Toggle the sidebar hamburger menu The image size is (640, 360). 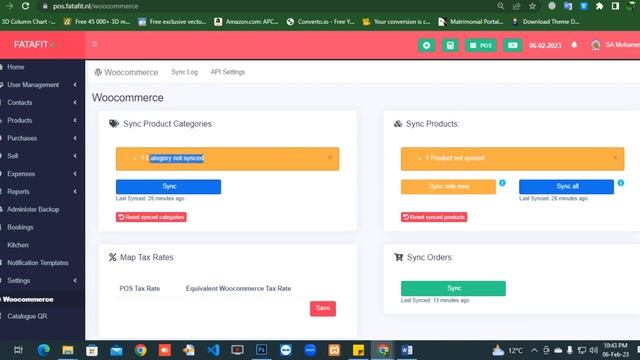coord(94,44)
